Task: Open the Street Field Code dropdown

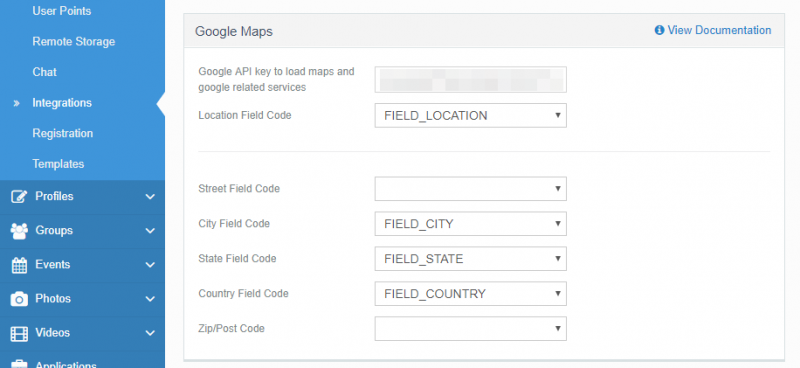Action: [x=470, y=189]
